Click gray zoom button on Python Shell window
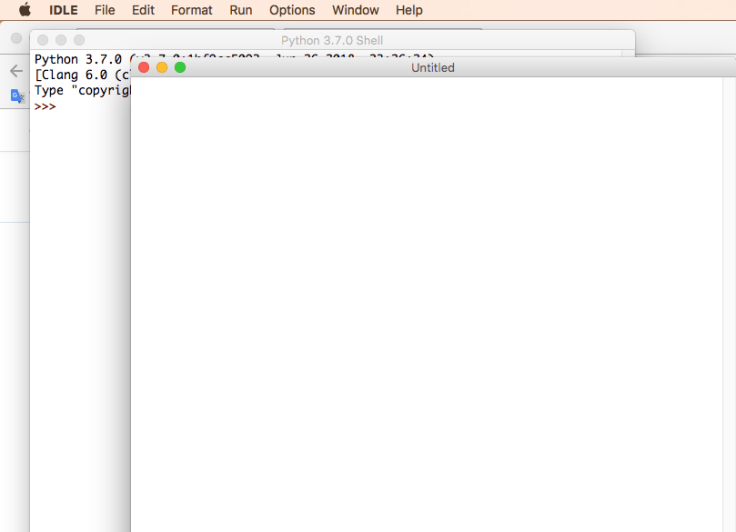Image resolution: width=736 pixels, height=532 pixels. [x=79, y=40]
